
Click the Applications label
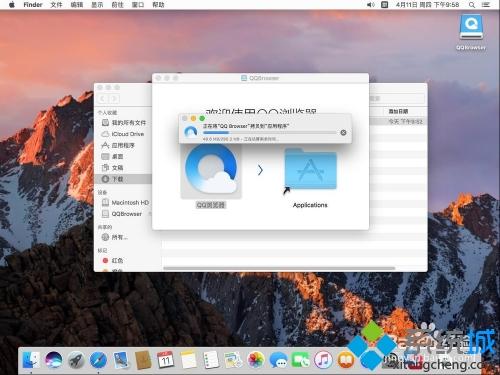310,205
